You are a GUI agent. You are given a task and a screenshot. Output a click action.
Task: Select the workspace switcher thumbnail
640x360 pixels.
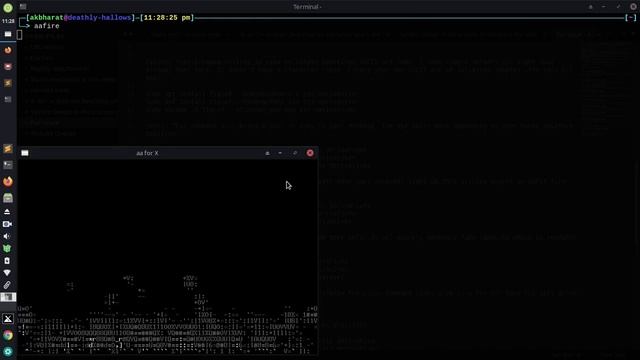coord(8,297)
